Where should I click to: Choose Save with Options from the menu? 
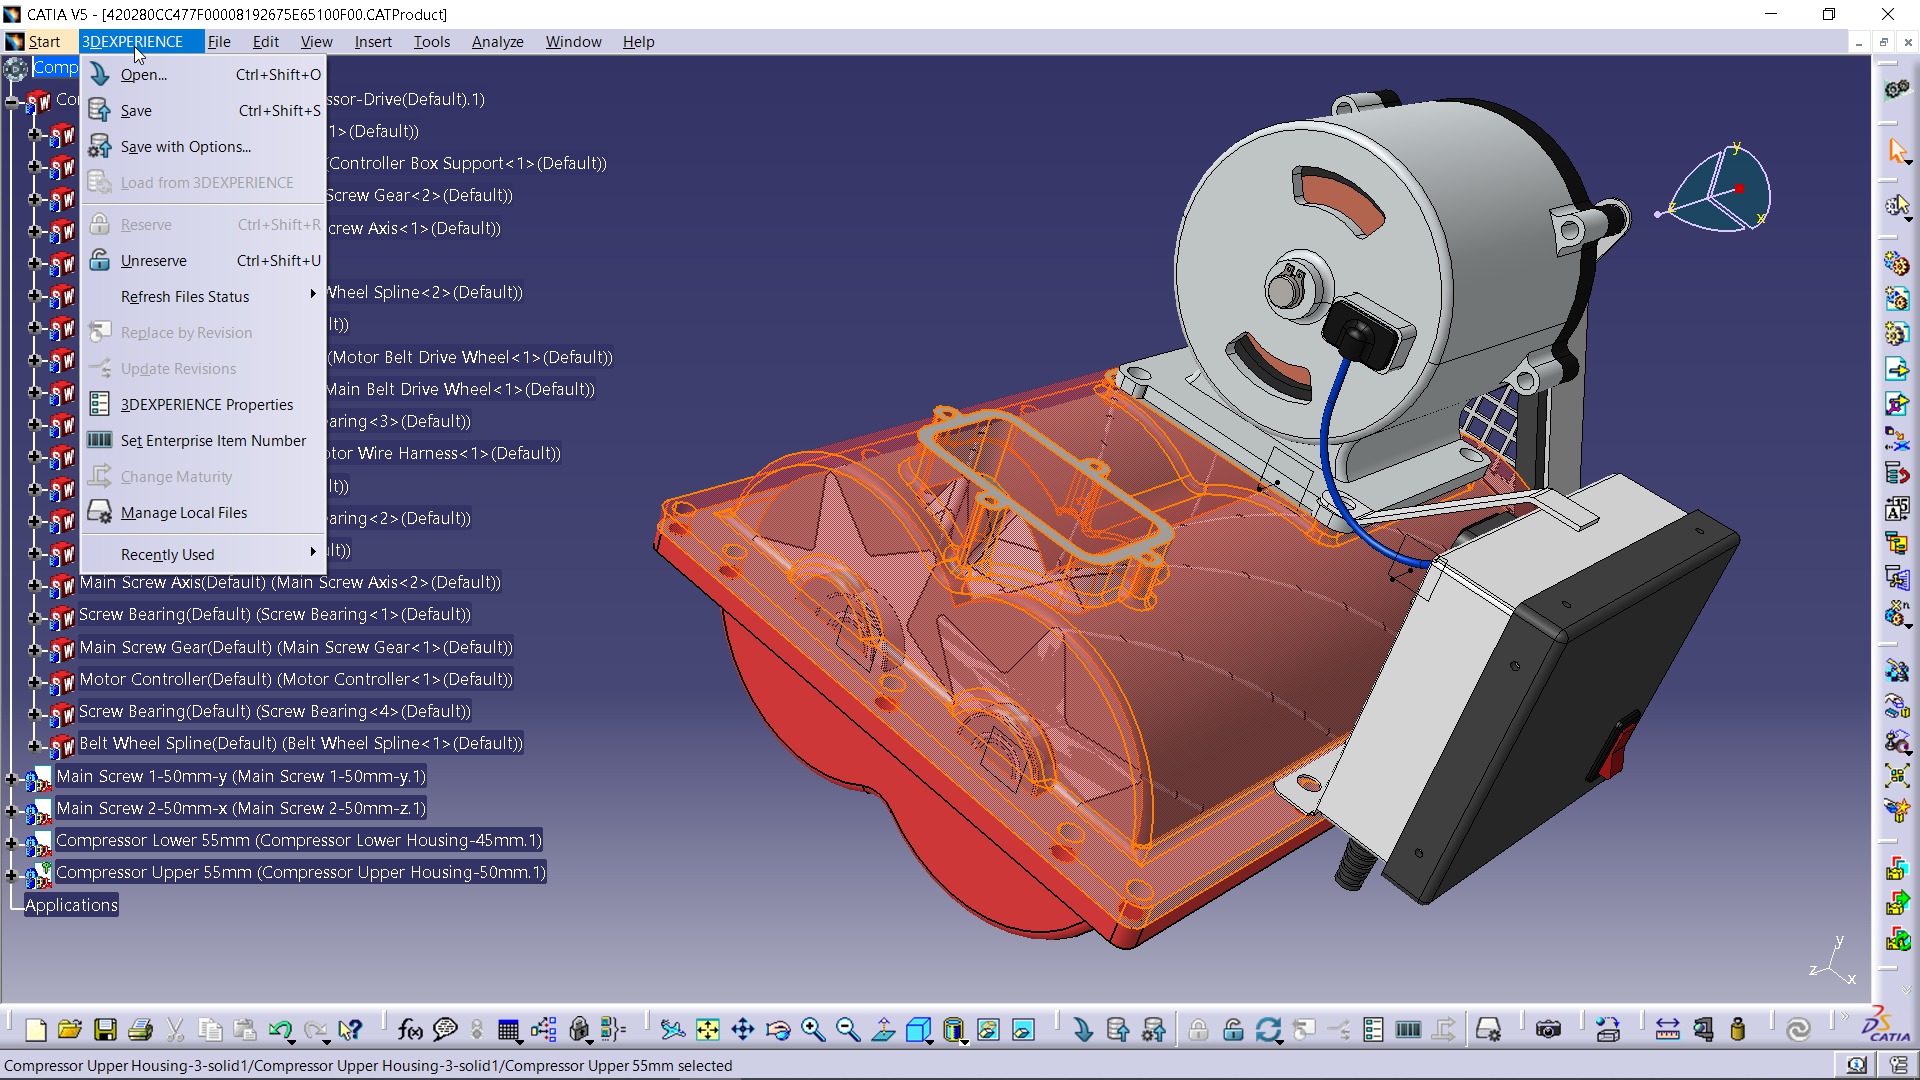[186, 146]
